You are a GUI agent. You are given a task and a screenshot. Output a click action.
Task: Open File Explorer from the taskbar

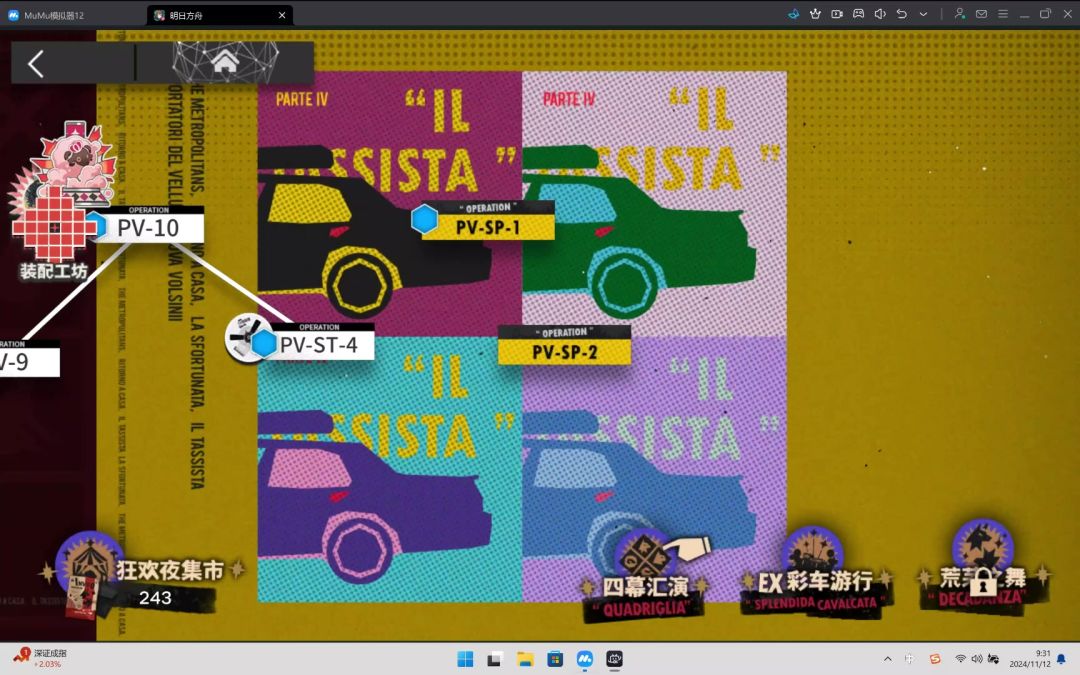pyautogui.click(x=525, y=659)
